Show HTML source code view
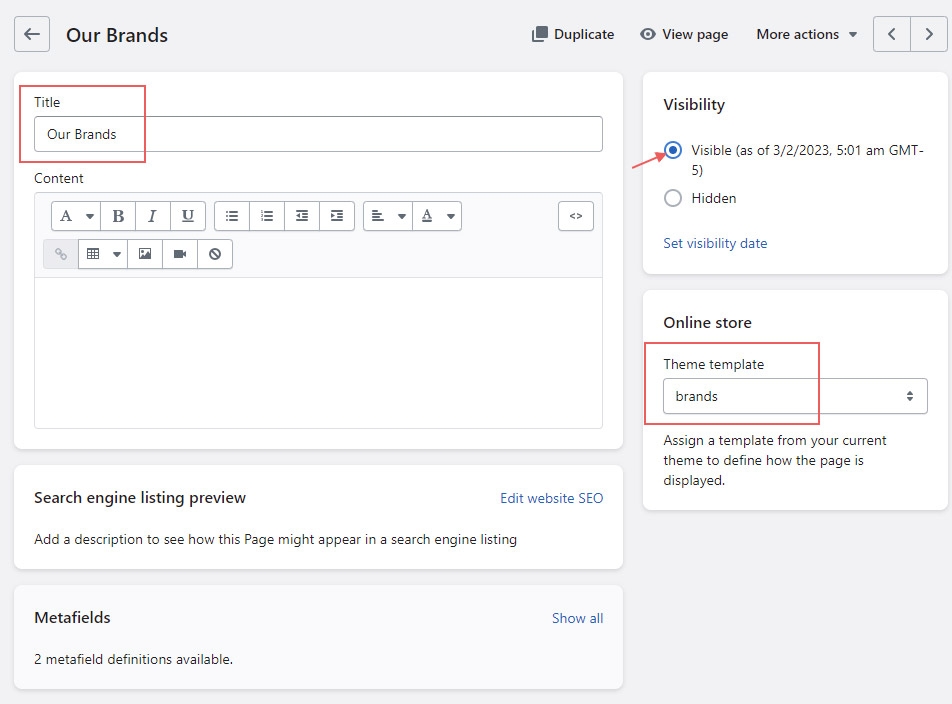The width and height of the screenshot is (952, 704). (x=575, y=216)
